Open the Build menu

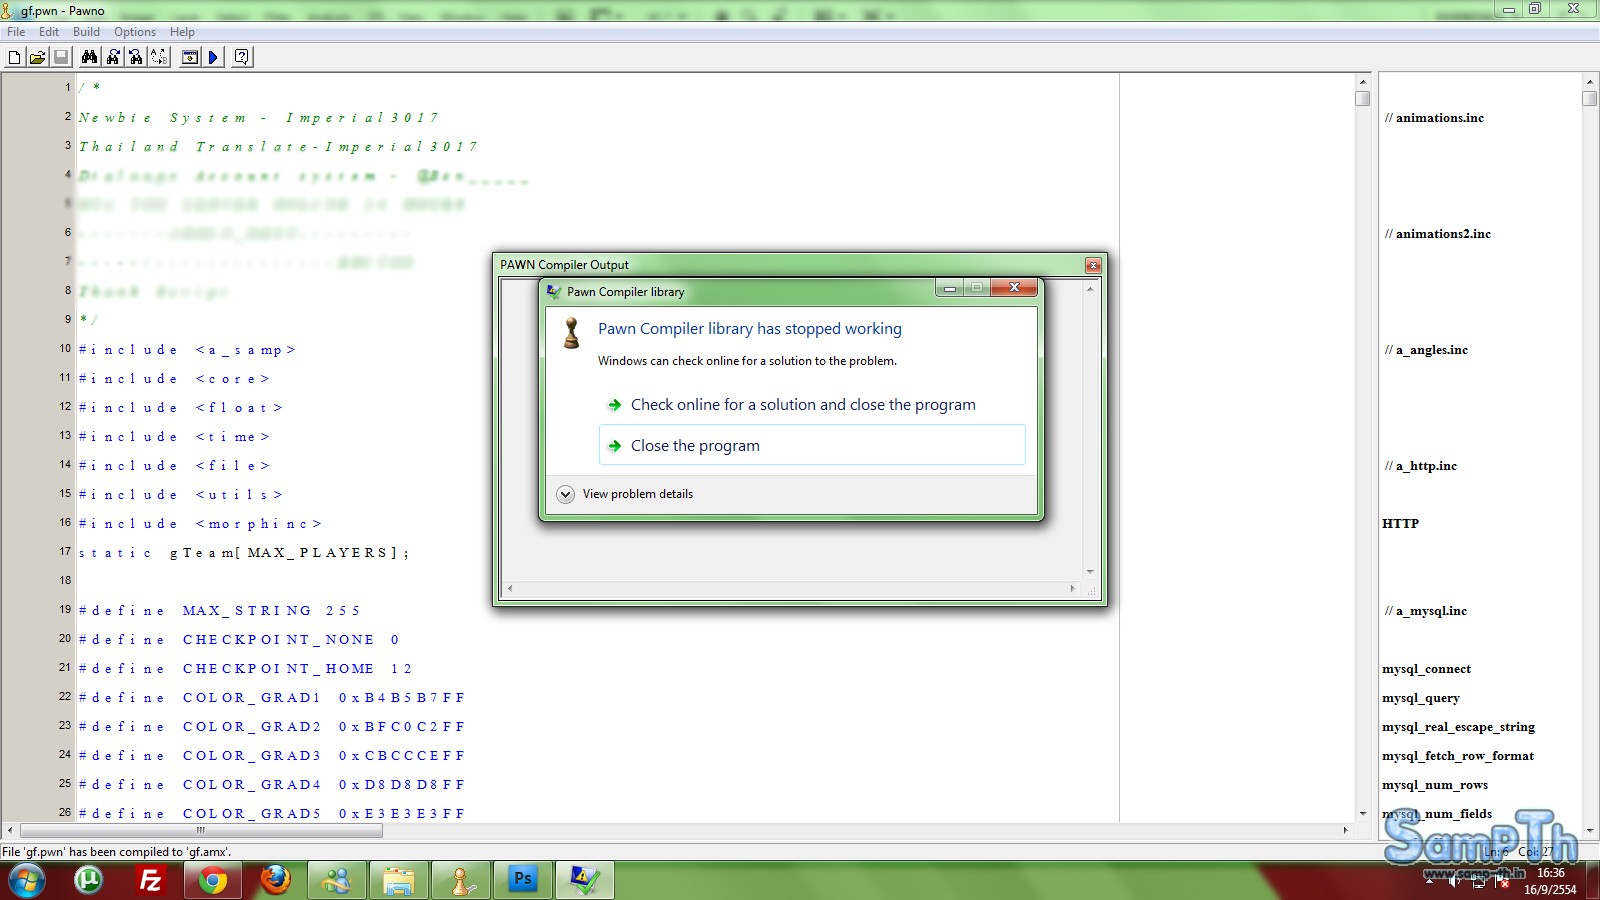point(86,32)
